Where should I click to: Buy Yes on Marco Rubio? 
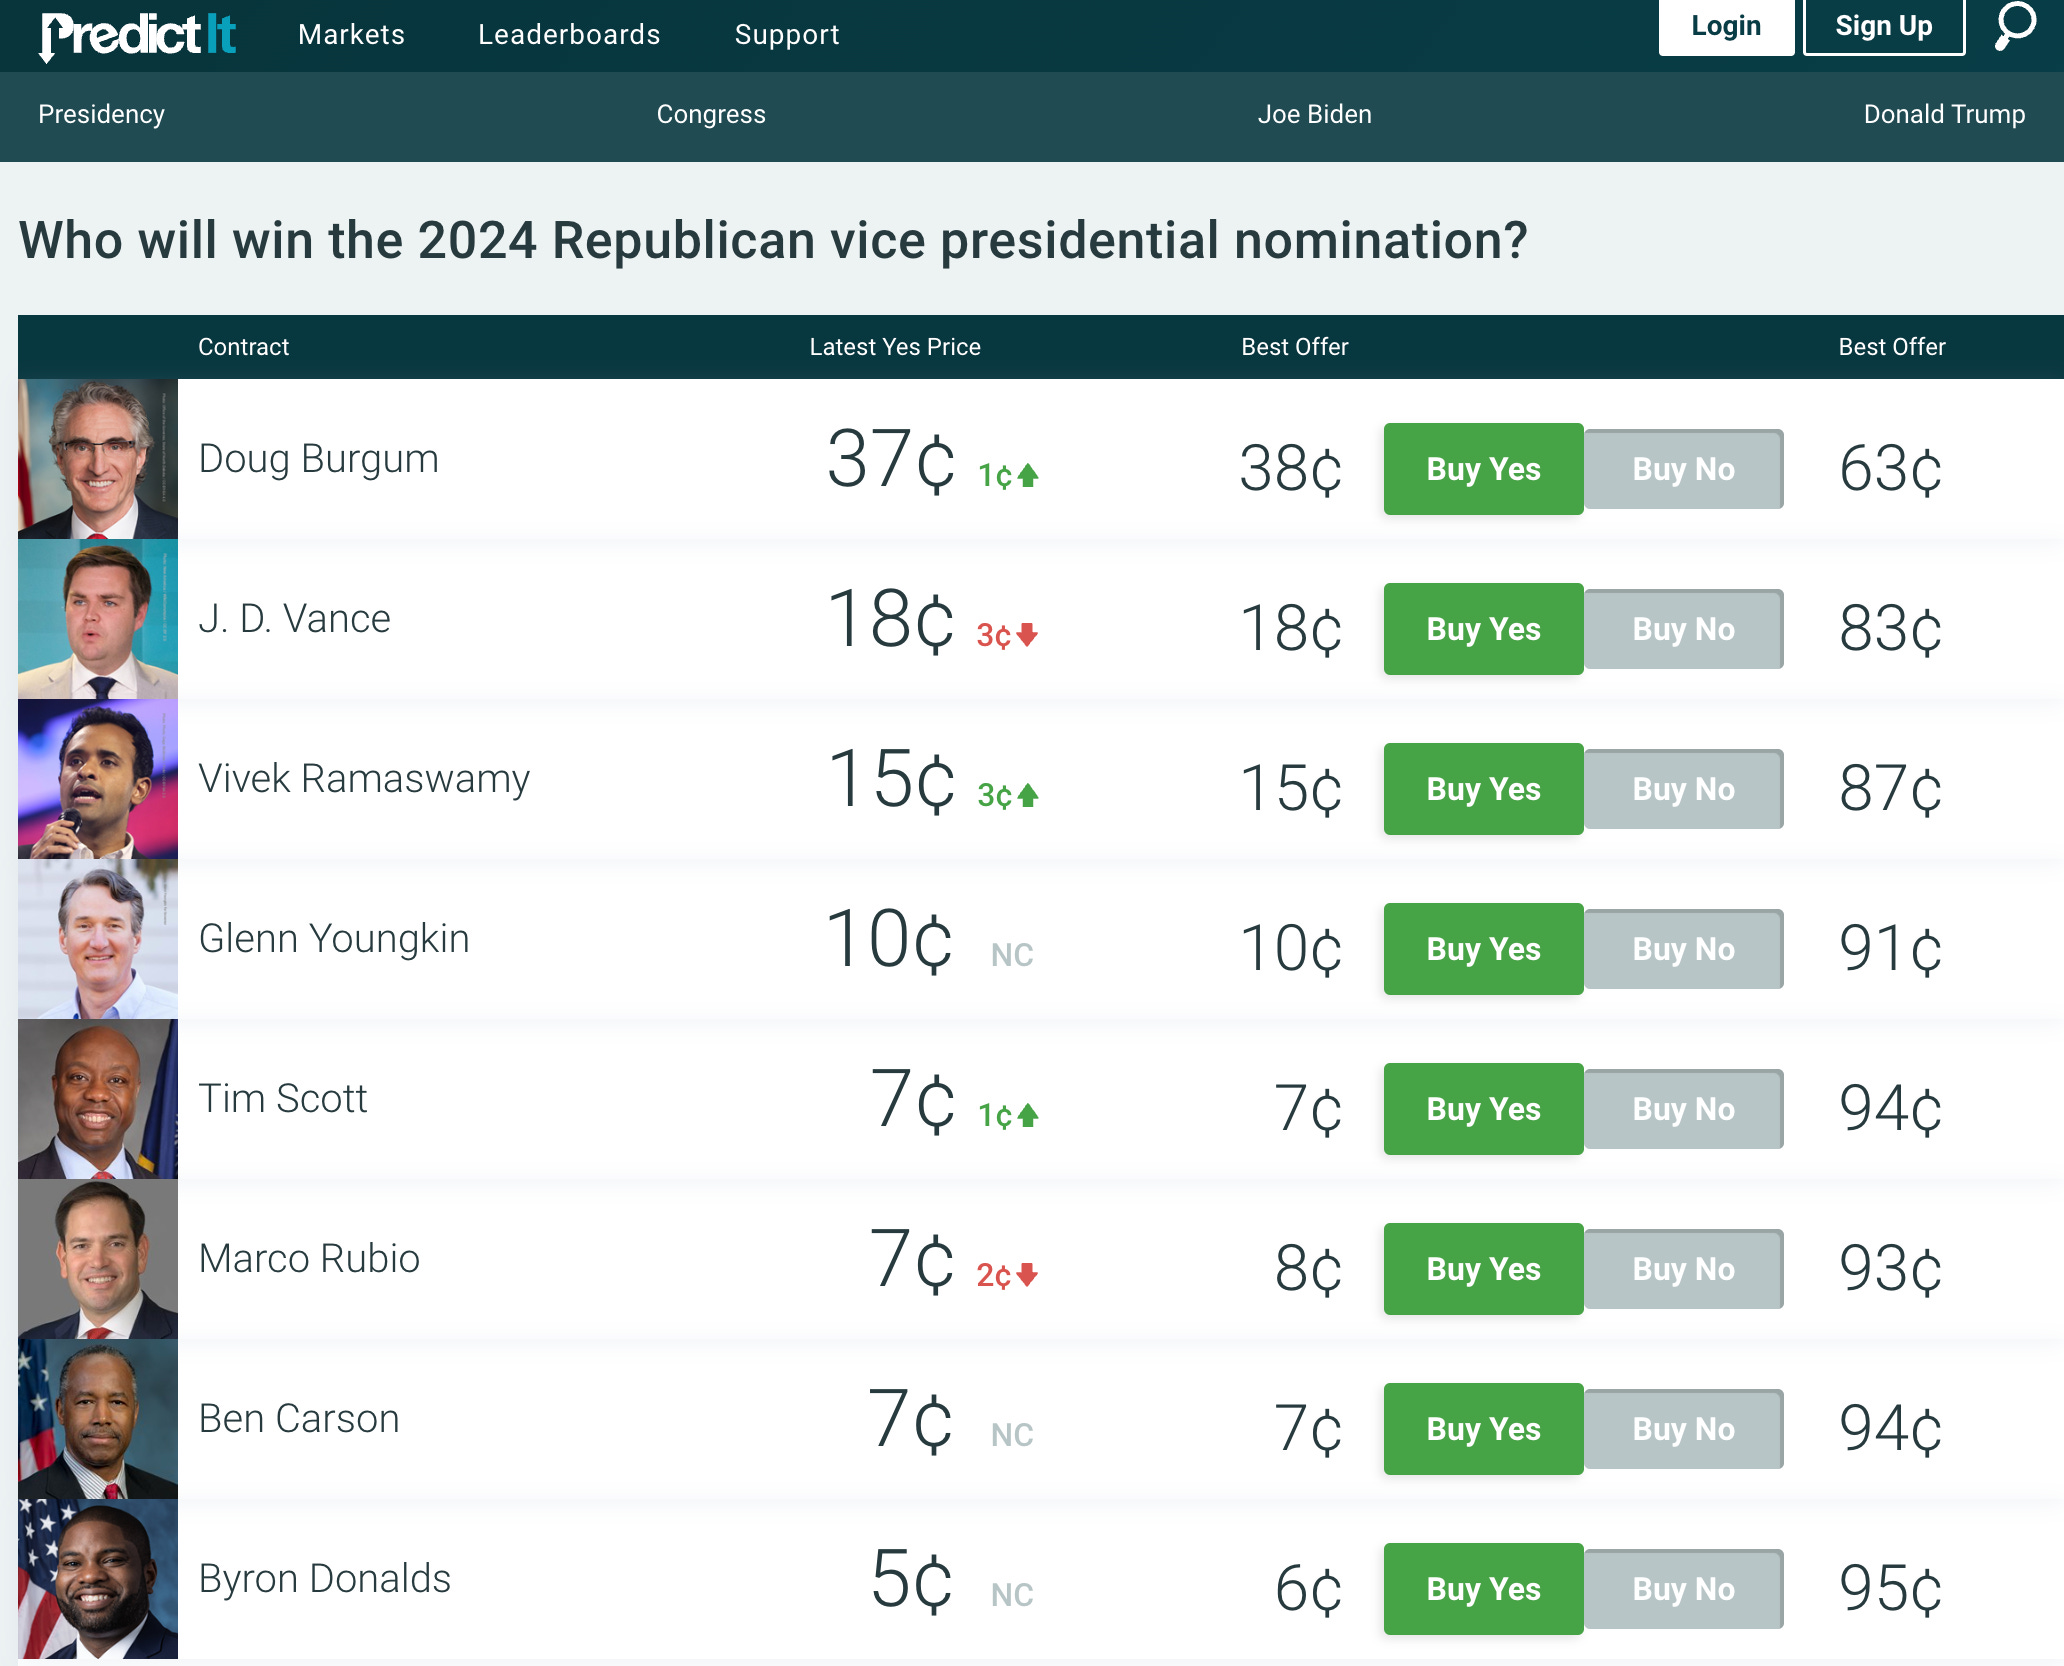pos(1483,1269)
